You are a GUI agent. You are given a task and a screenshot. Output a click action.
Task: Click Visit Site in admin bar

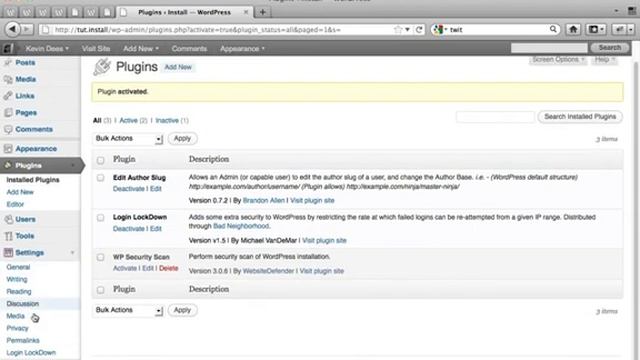(x=96, y=49)
